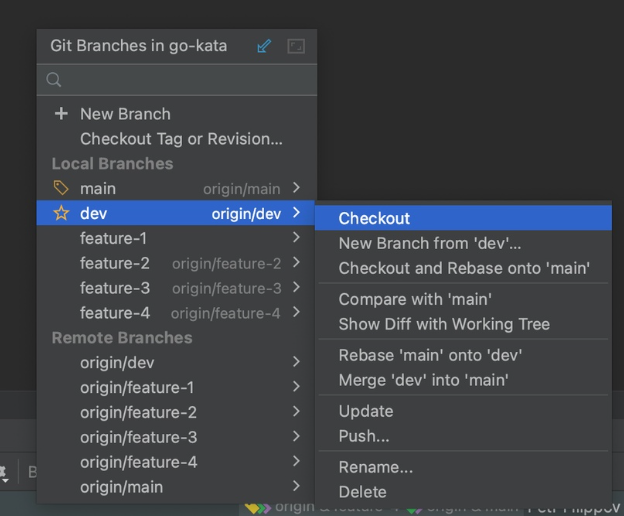This screenshot has height=516, width=624.
Task: Select Checkout from the dev submenu
Action: click(374, 218)
